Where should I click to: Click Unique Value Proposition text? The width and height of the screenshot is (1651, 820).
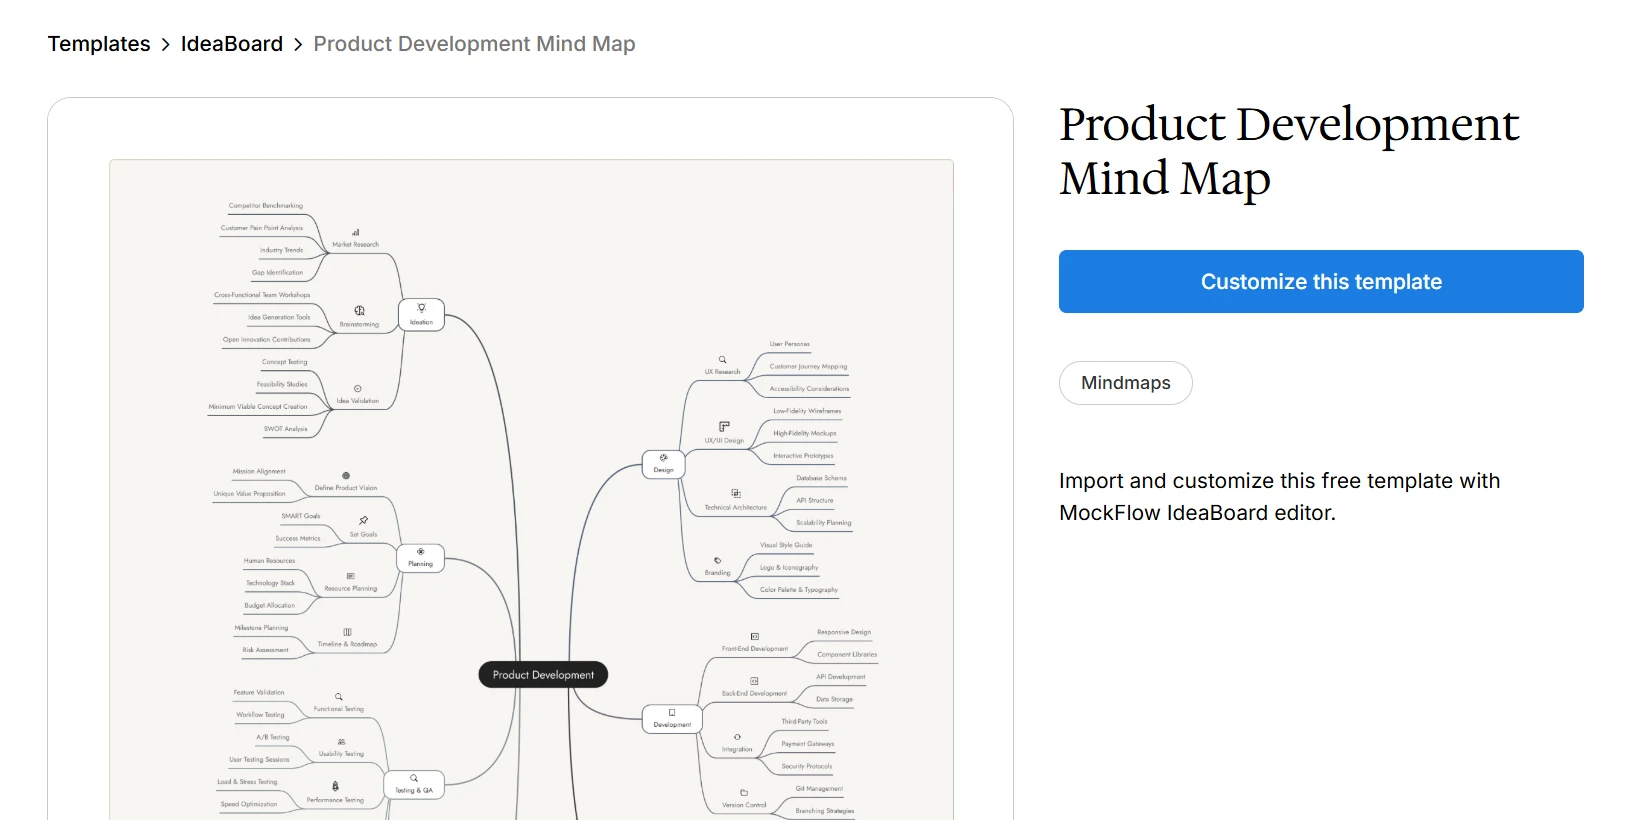tap(249, 494)
